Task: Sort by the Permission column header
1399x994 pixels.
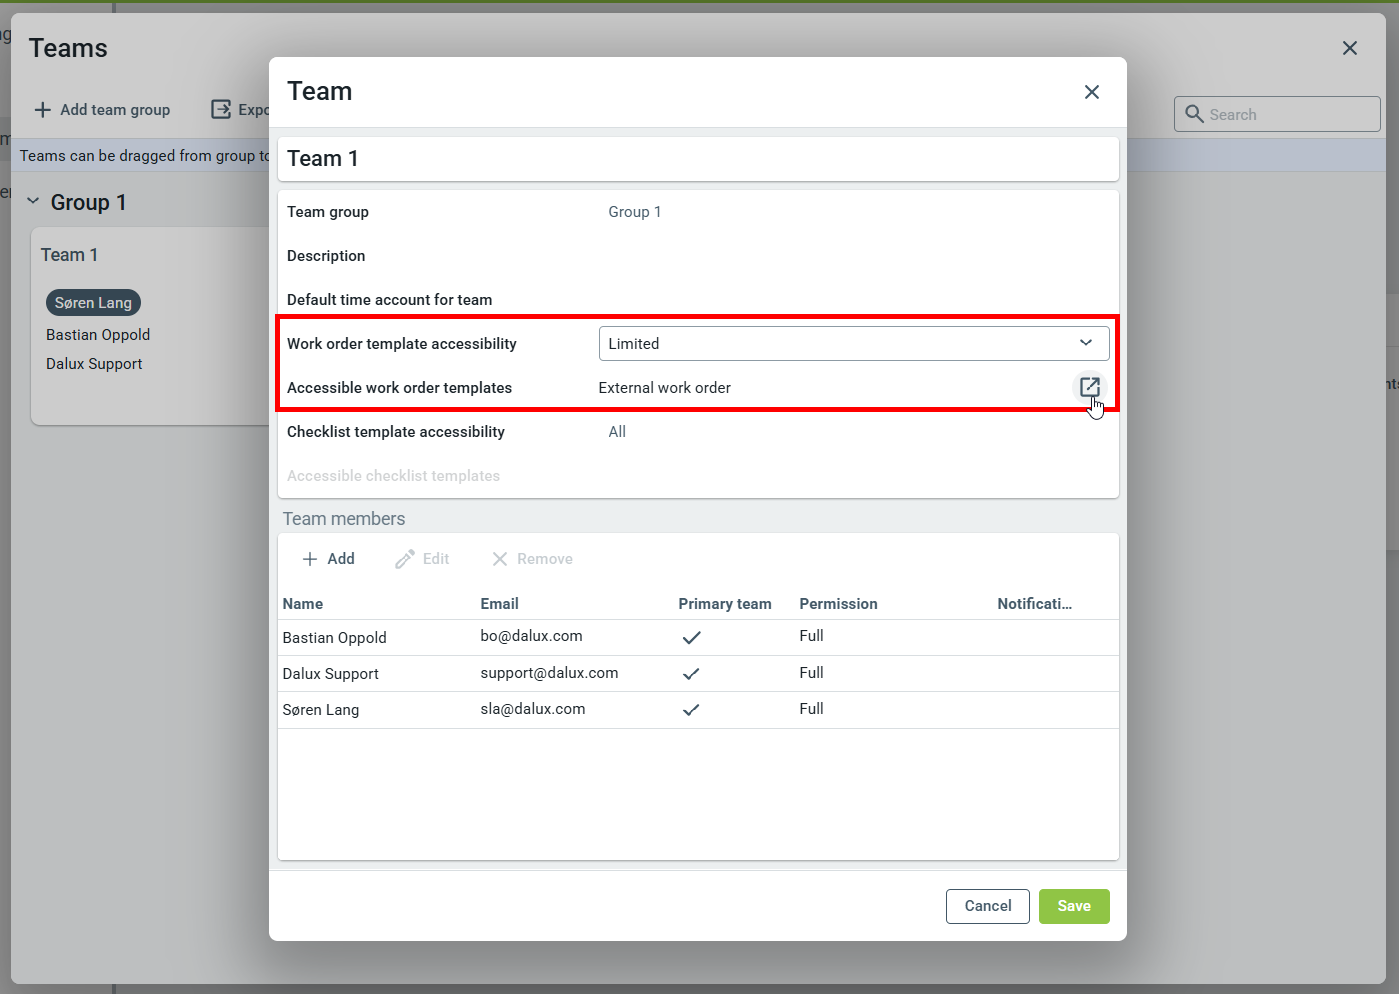Action: [x=838, y=604]
